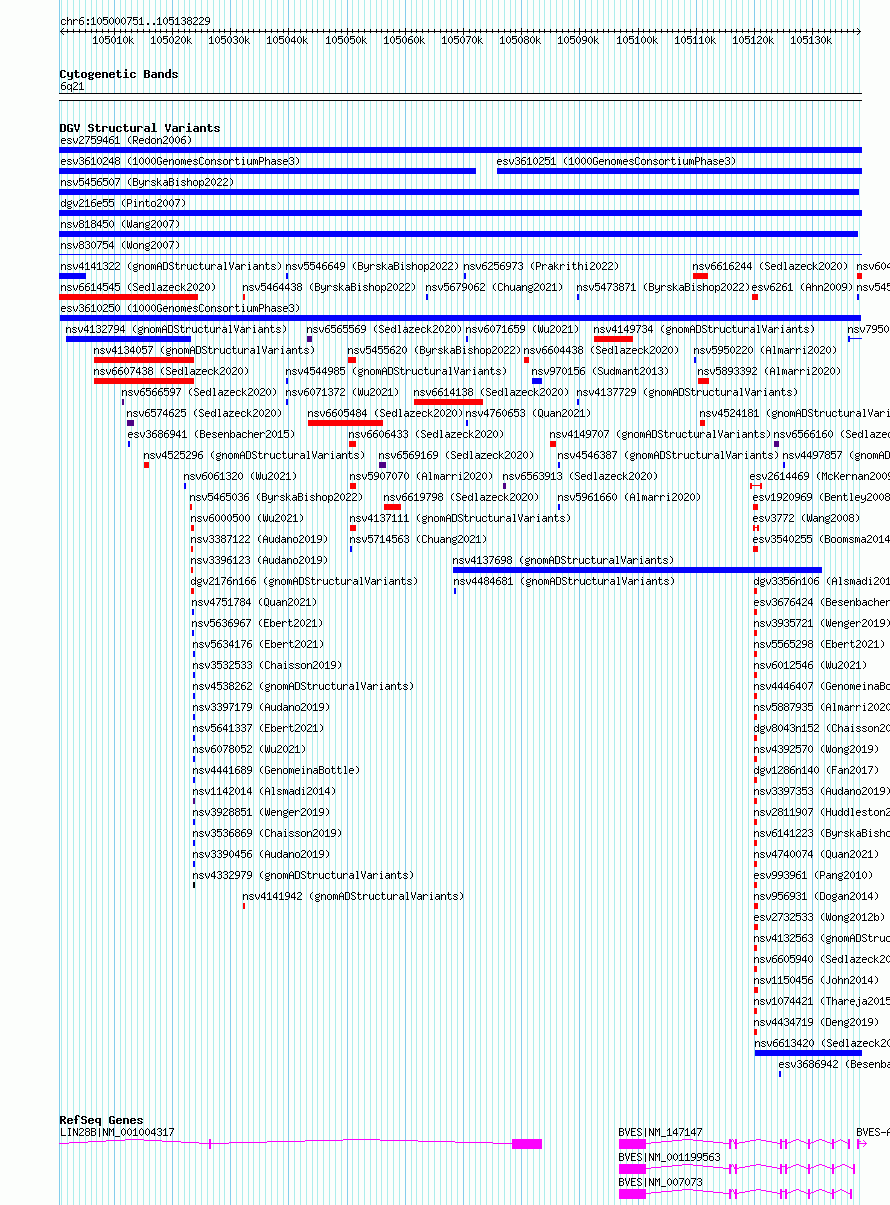Image resolution: width=890 pixels, height=1205 pixels.
Task: Click dgv216e55 (Pinto2007) variant
Action: click(123, 203)
